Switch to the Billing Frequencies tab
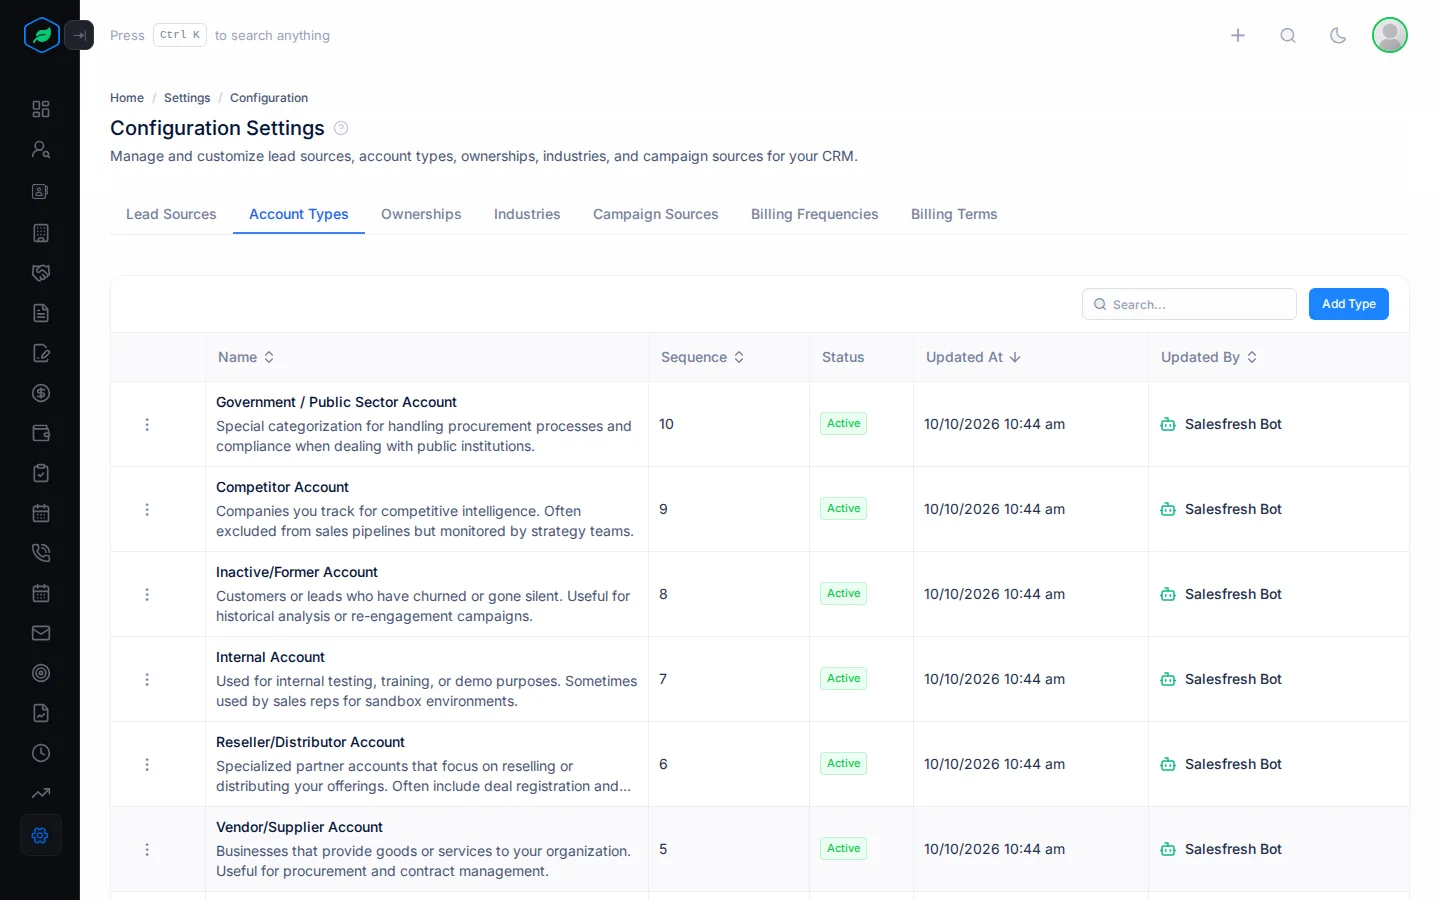This screenshot has height=900, width=1440. pyautogui.click(x=815, y=214)
